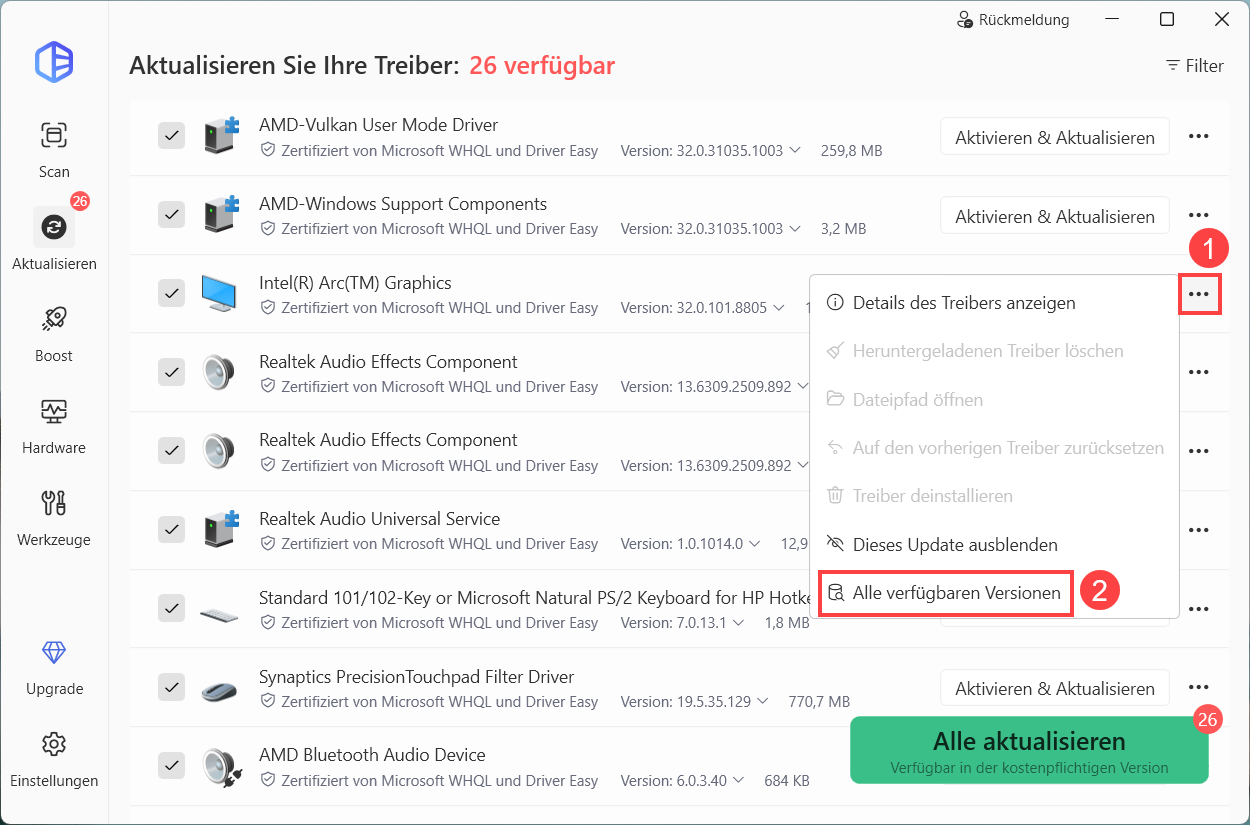1250x825 pixels.
Task: Open more options for AMD-Vulkan User Mode Driver
Action: [1199, 136]
